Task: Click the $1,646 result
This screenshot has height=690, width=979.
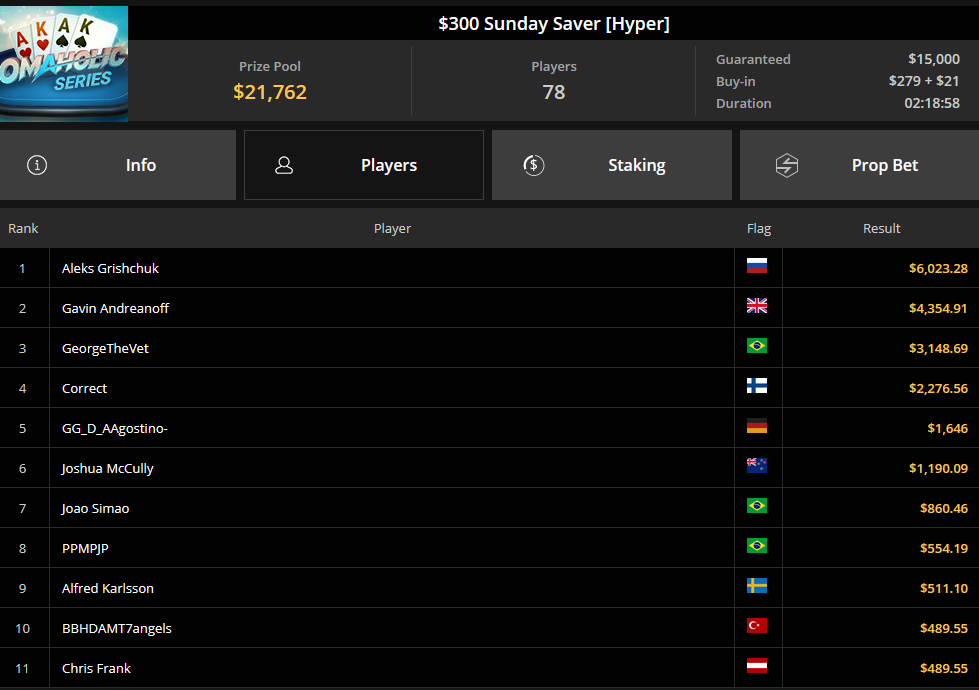Action: click(x=947, y=428)
